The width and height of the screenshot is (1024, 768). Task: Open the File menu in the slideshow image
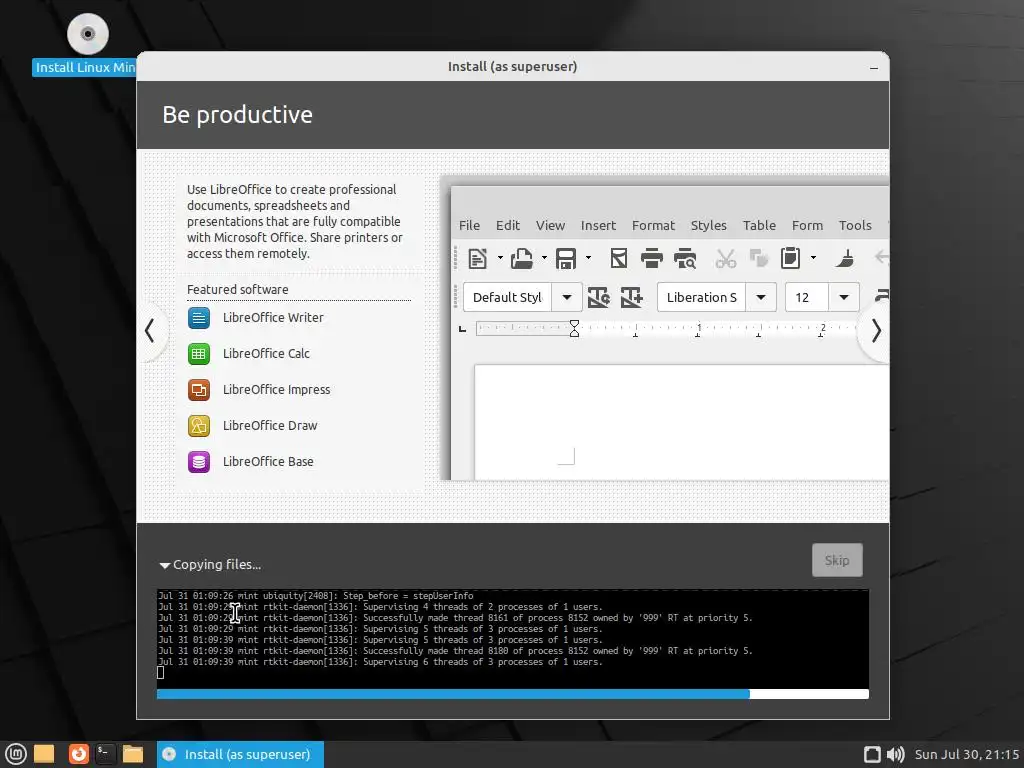[469, 225]
